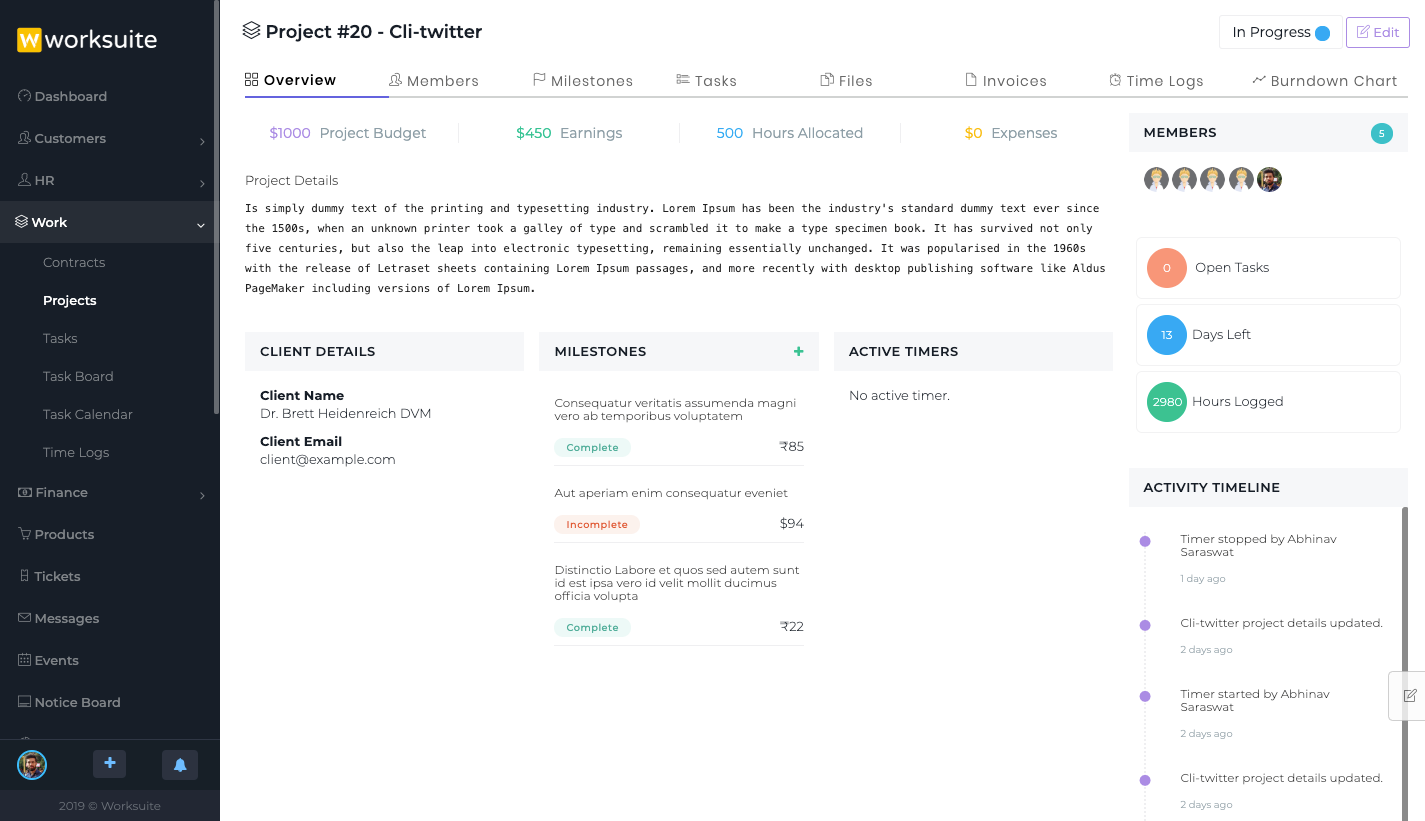
Task: Open the user profile avatar in sidebar
Action: point(32,765)
